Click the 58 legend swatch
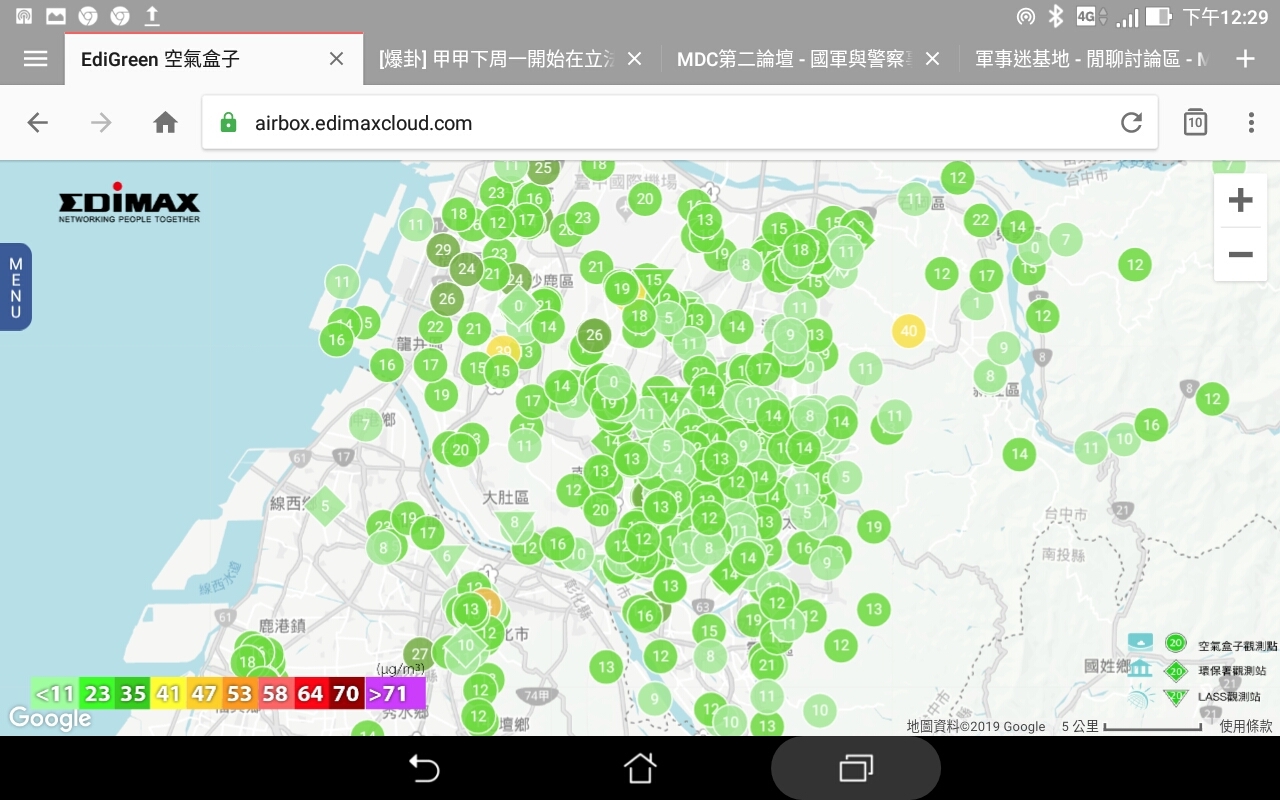1280x800 pixels. pyautogui.click(x=276, y=694)
